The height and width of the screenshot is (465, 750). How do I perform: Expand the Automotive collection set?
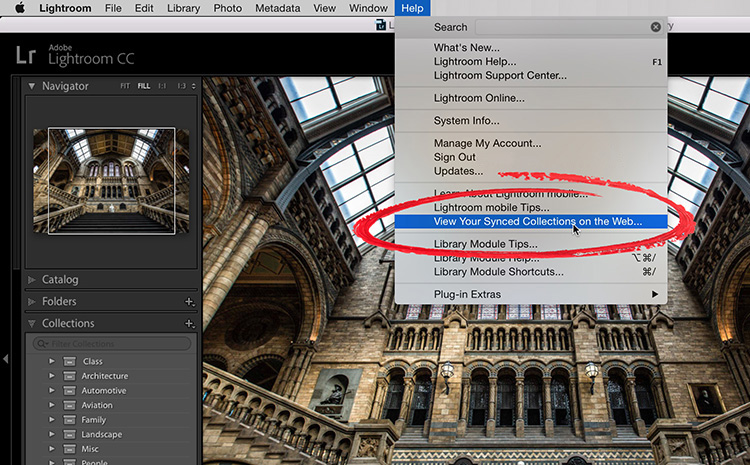[x=52, y=390]
